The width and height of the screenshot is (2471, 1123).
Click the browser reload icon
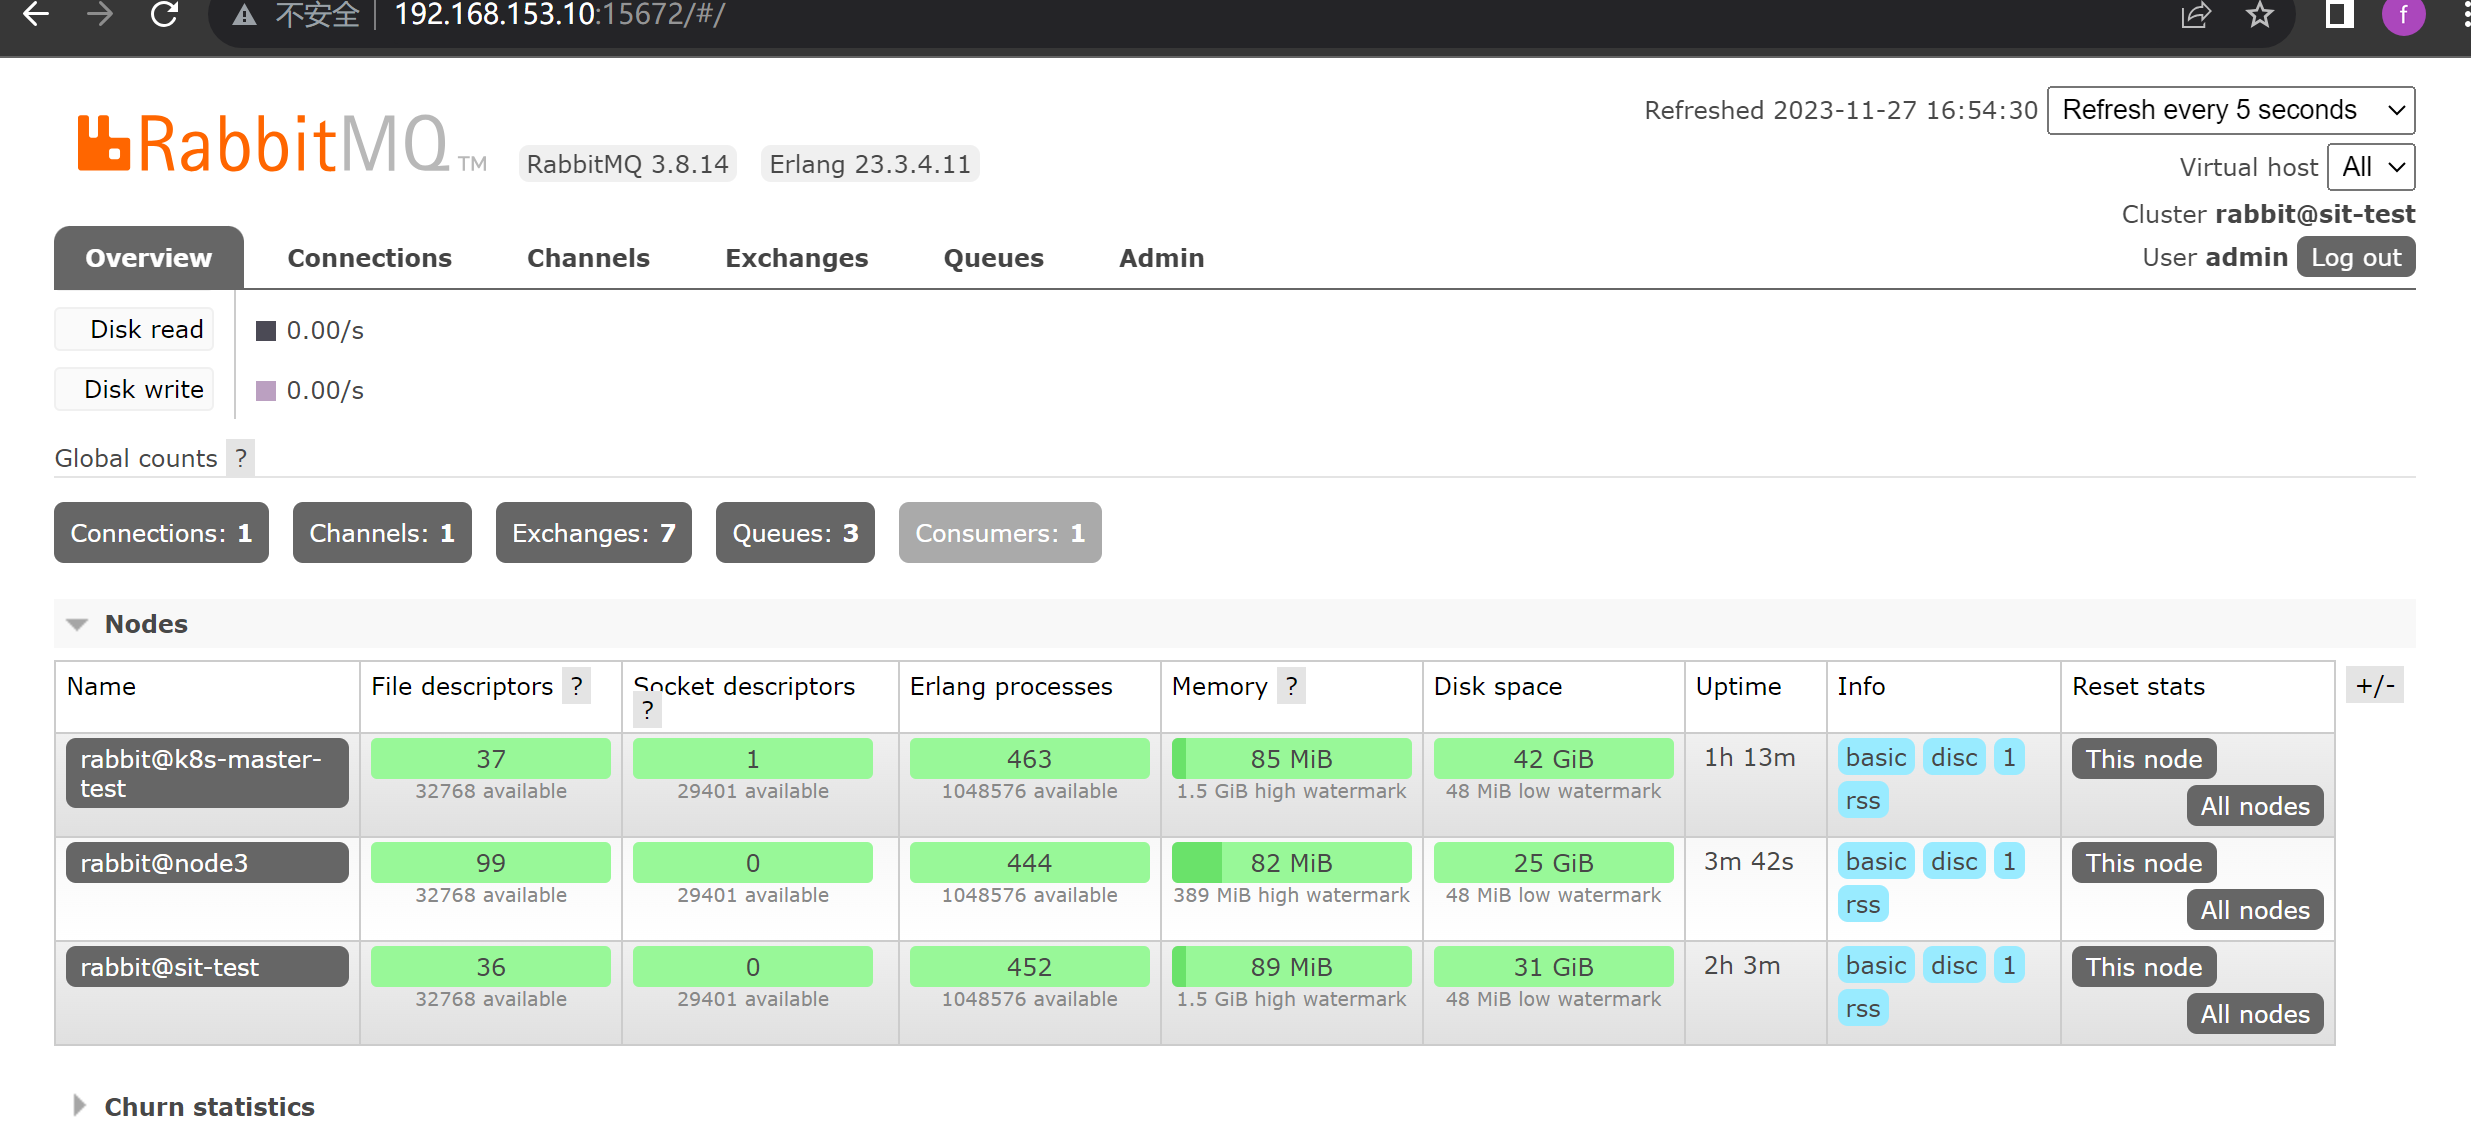(164, 15)
